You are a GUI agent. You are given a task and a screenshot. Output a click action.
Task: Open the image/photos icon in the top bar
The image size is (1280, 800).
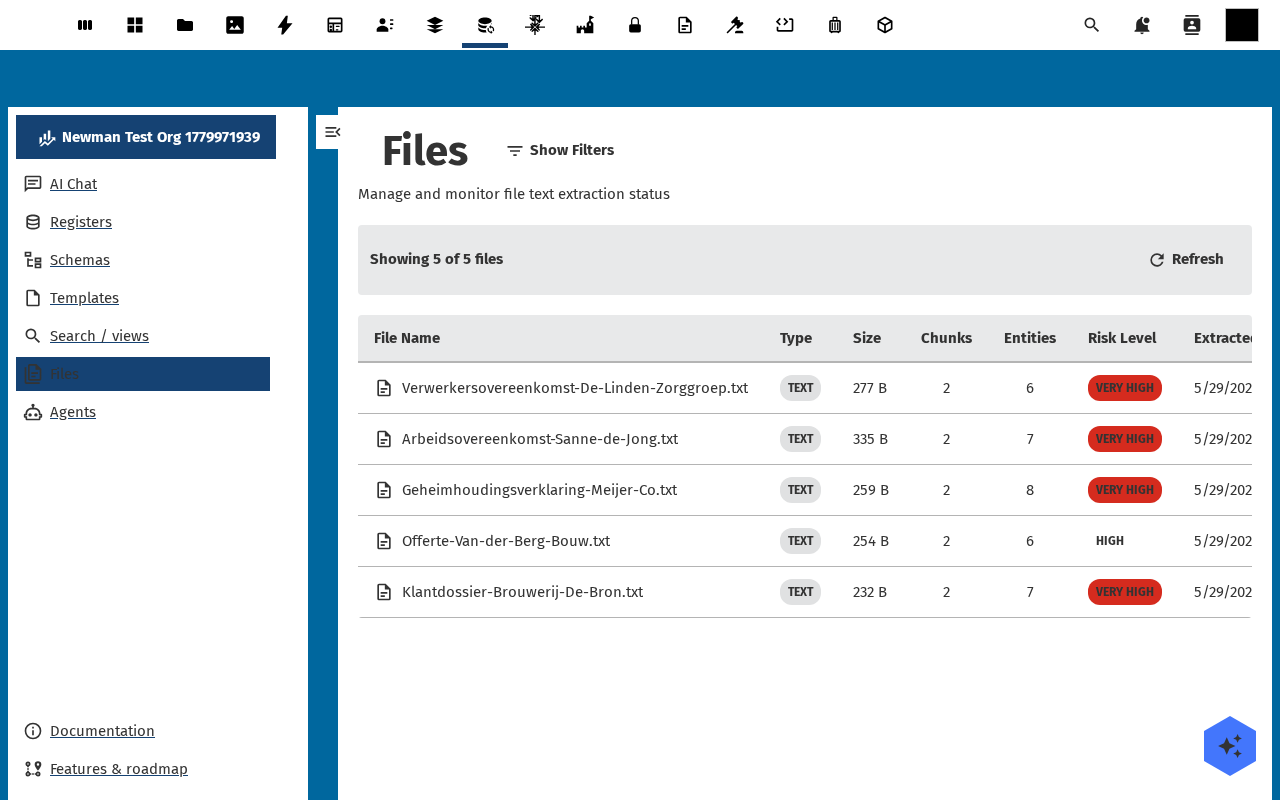click(235, 25)
